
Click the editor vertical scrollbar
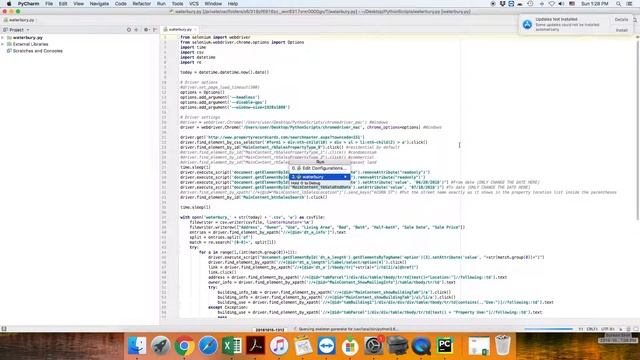click(638, 131)
